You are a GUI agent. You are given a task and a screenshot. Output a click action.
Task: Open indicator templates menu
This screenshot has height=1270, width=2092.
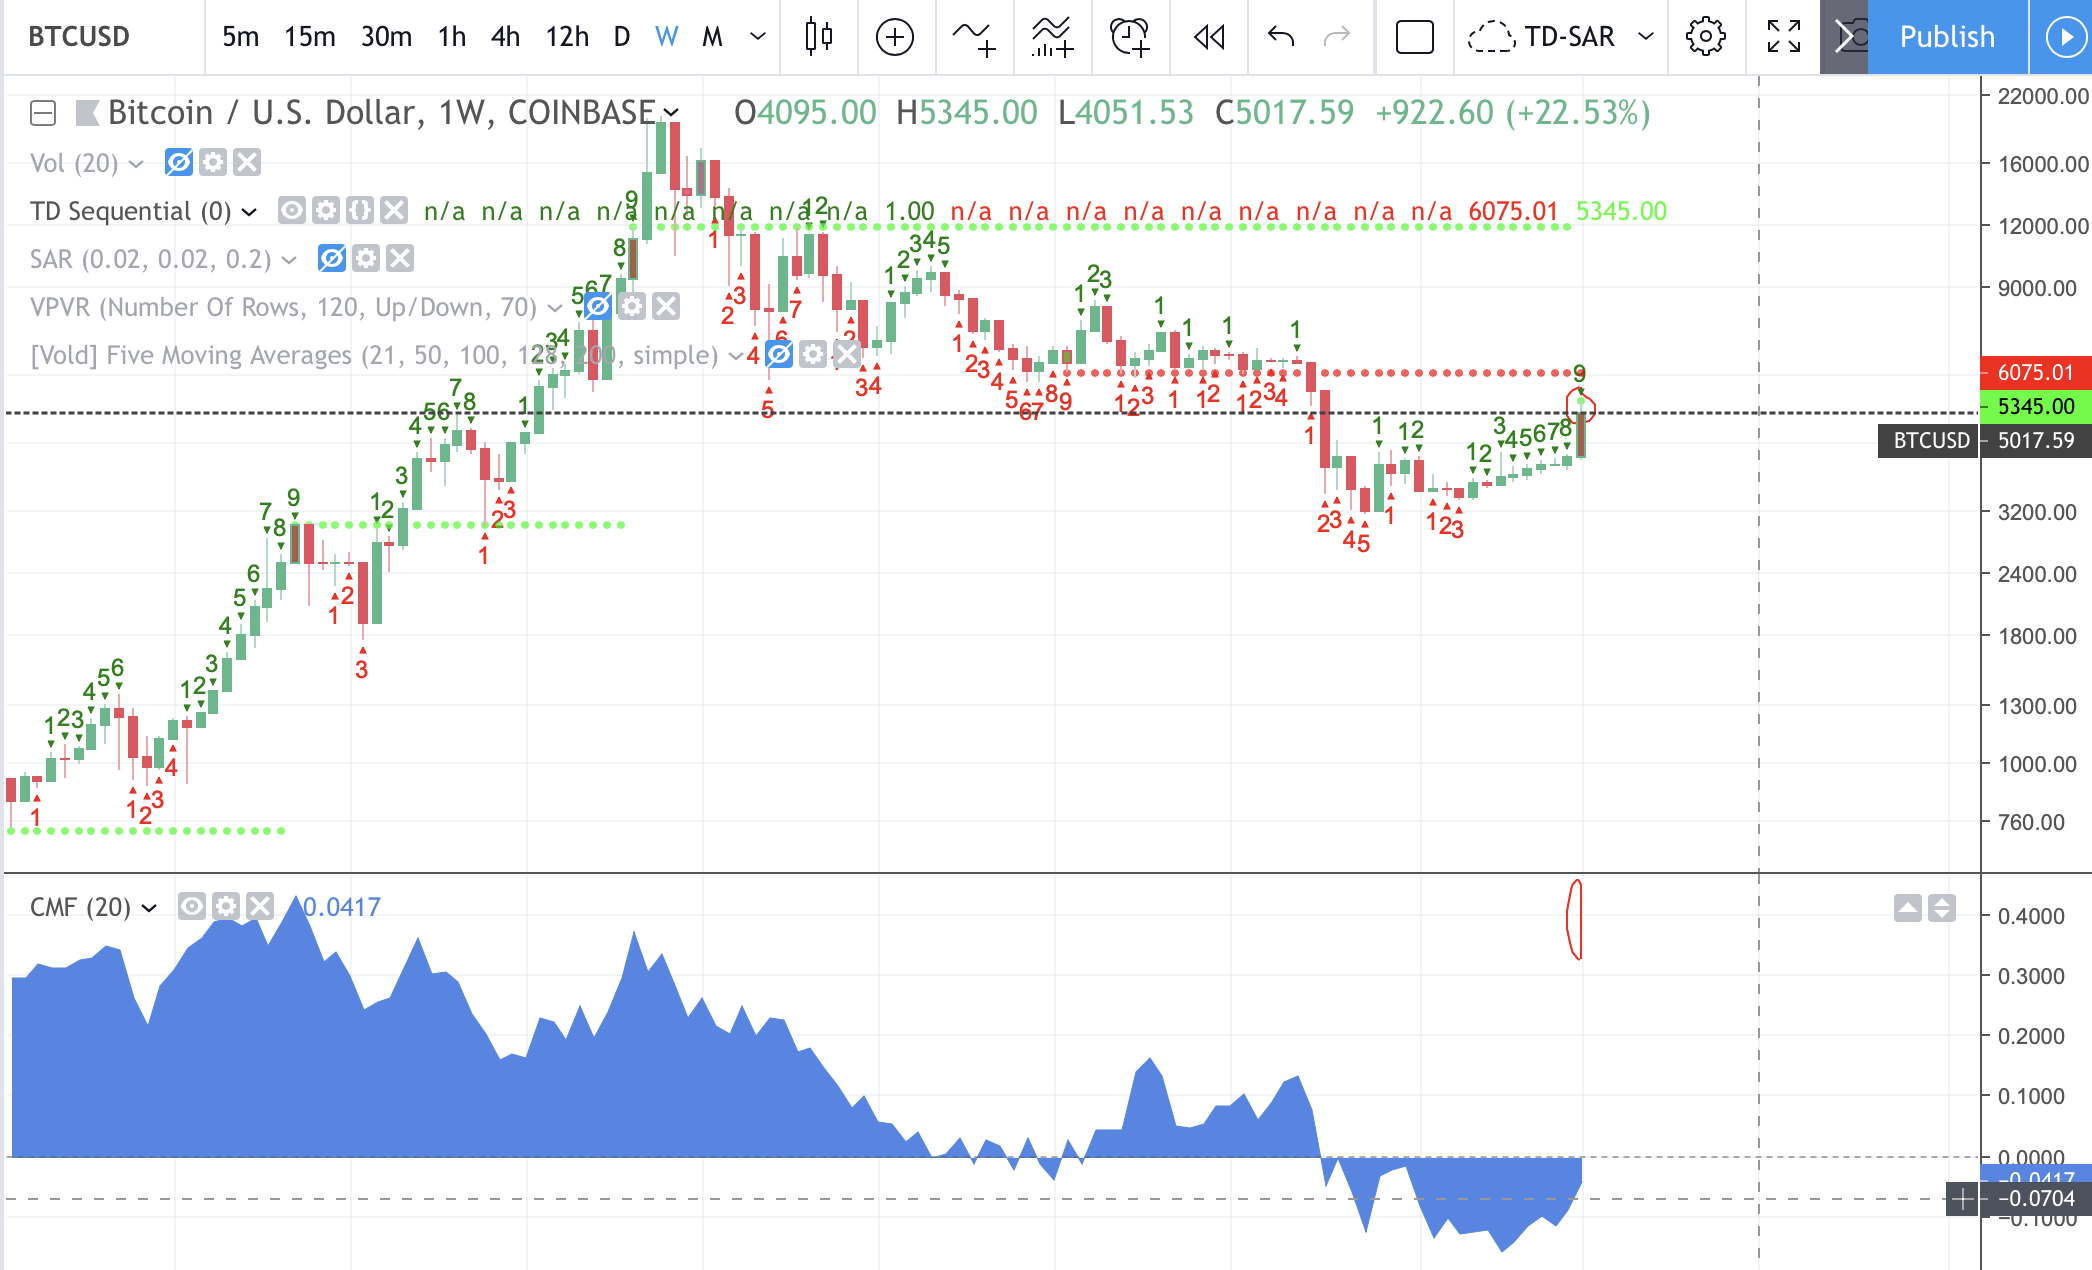pyautogui.click(x=1051, y=37)
